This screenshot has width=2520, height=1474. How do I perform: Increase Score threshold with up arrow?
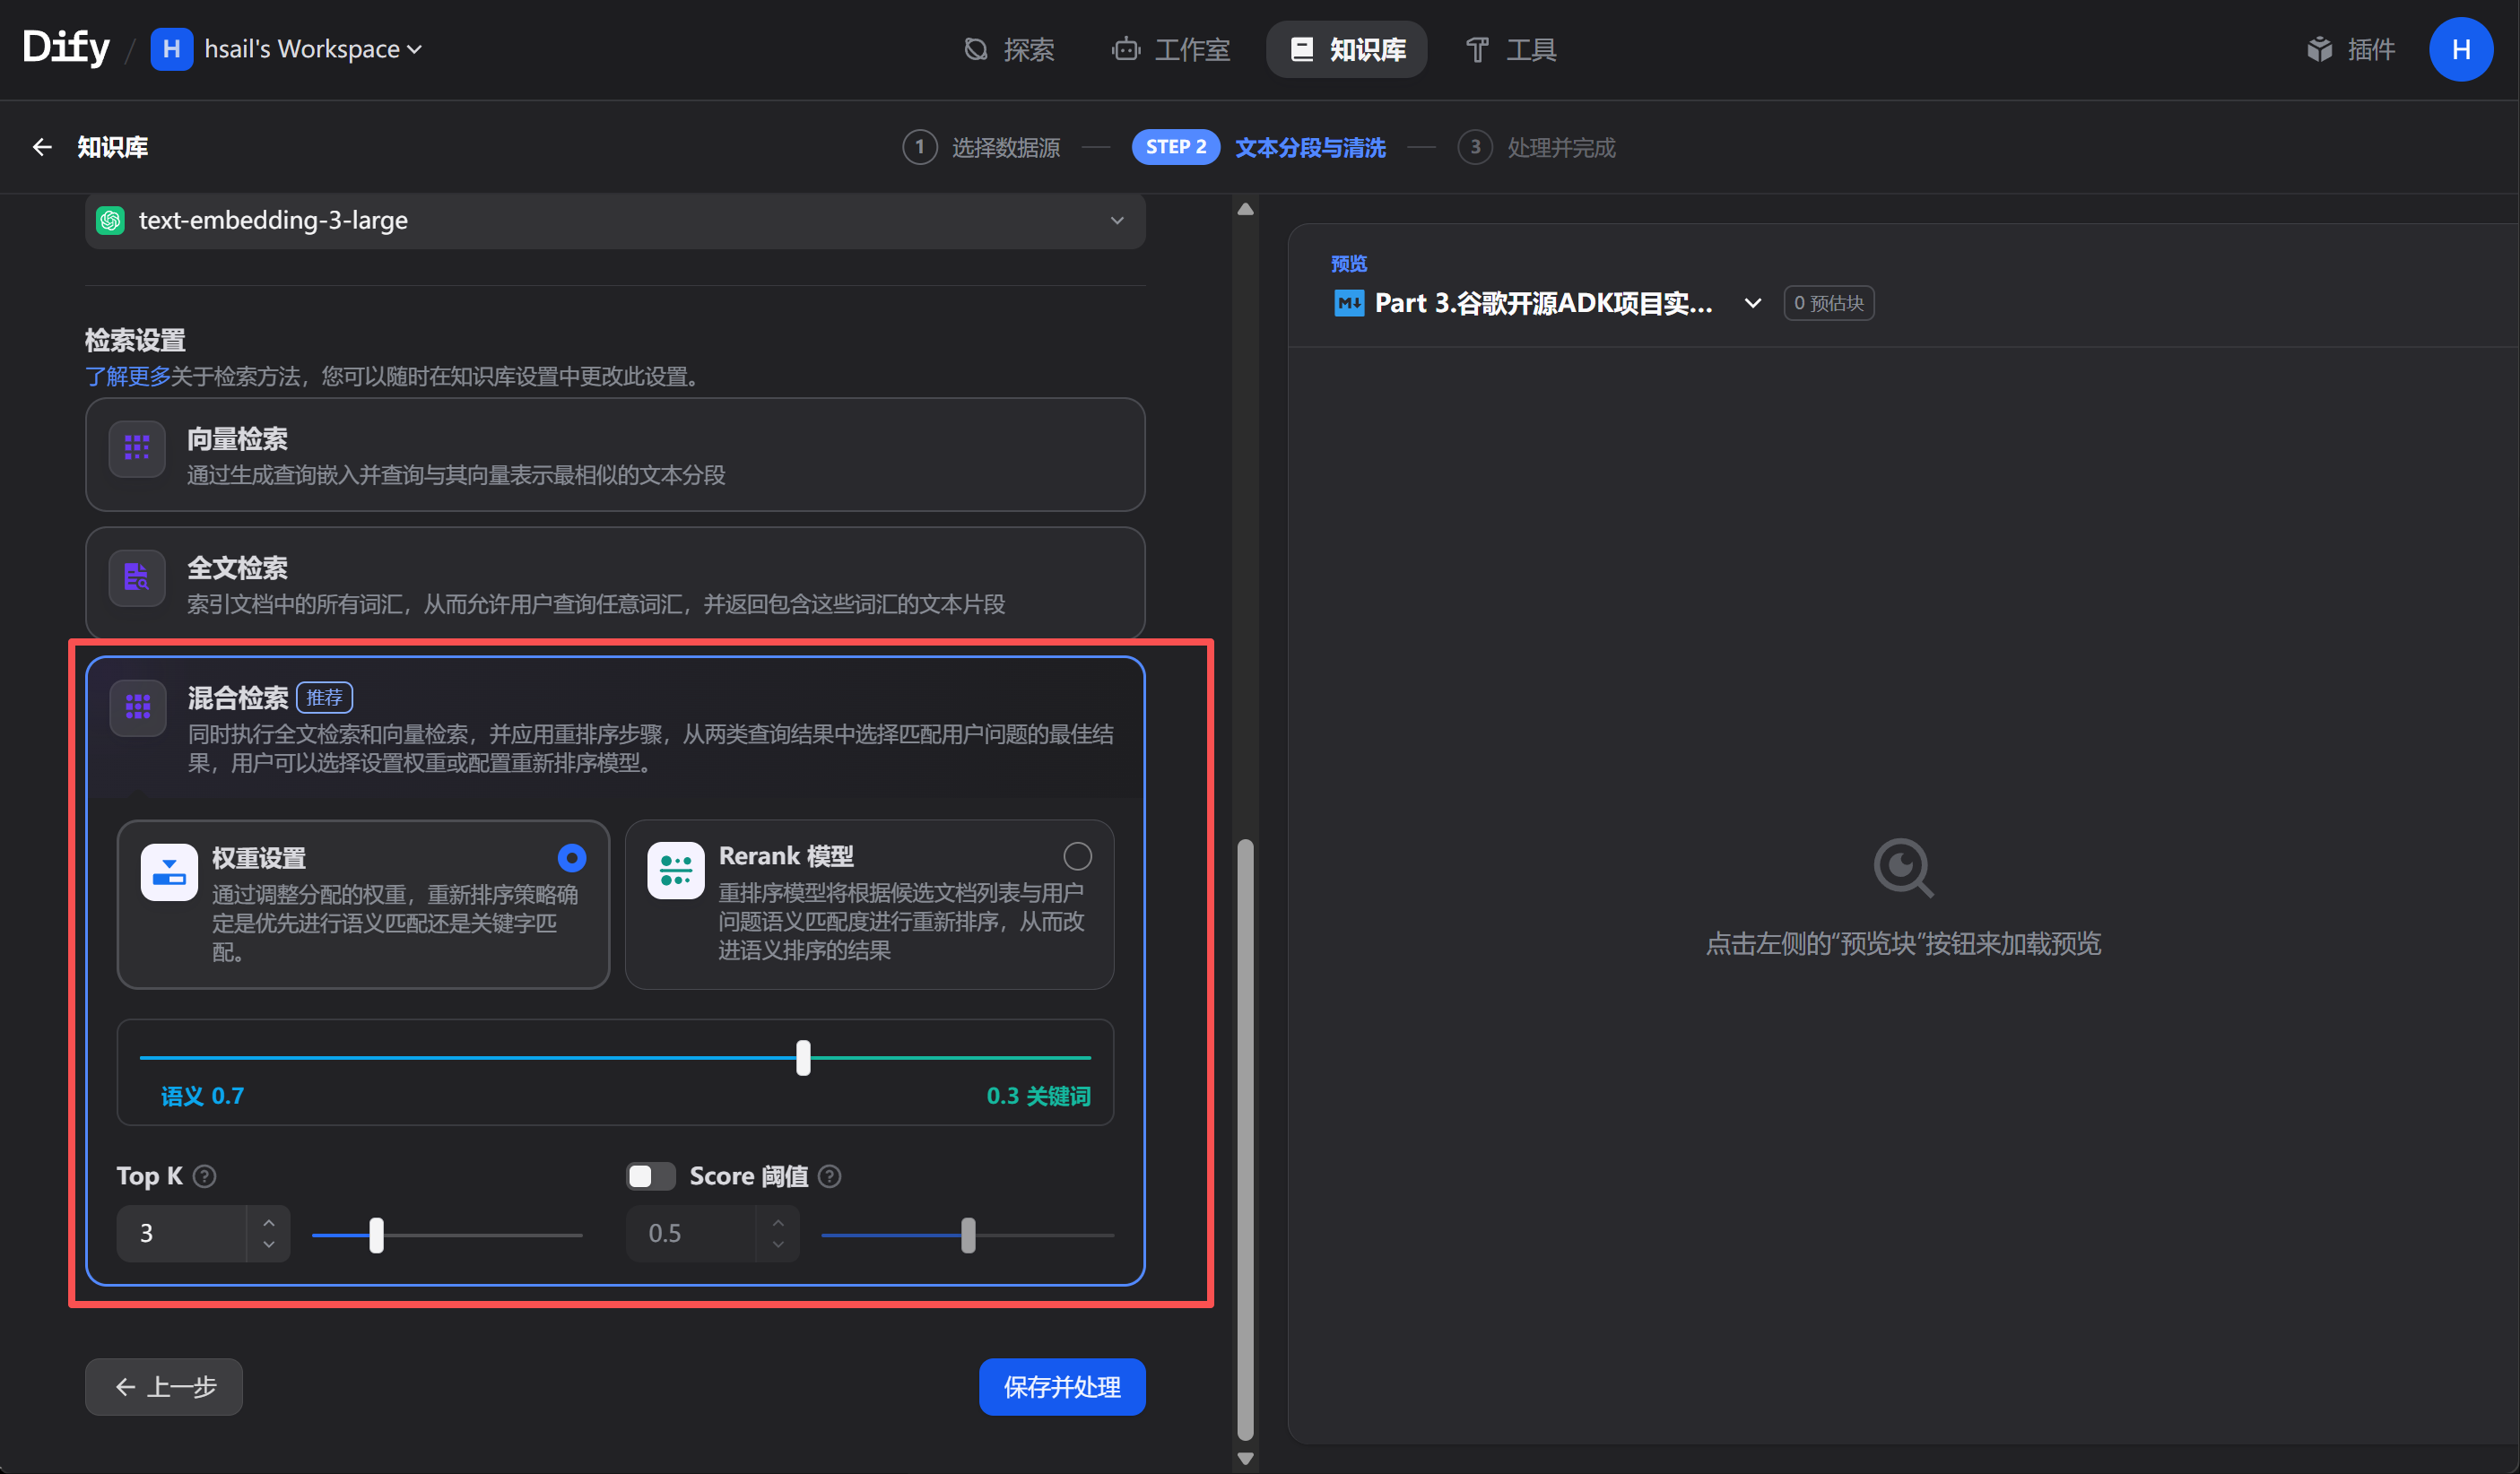click(778, 1222)
